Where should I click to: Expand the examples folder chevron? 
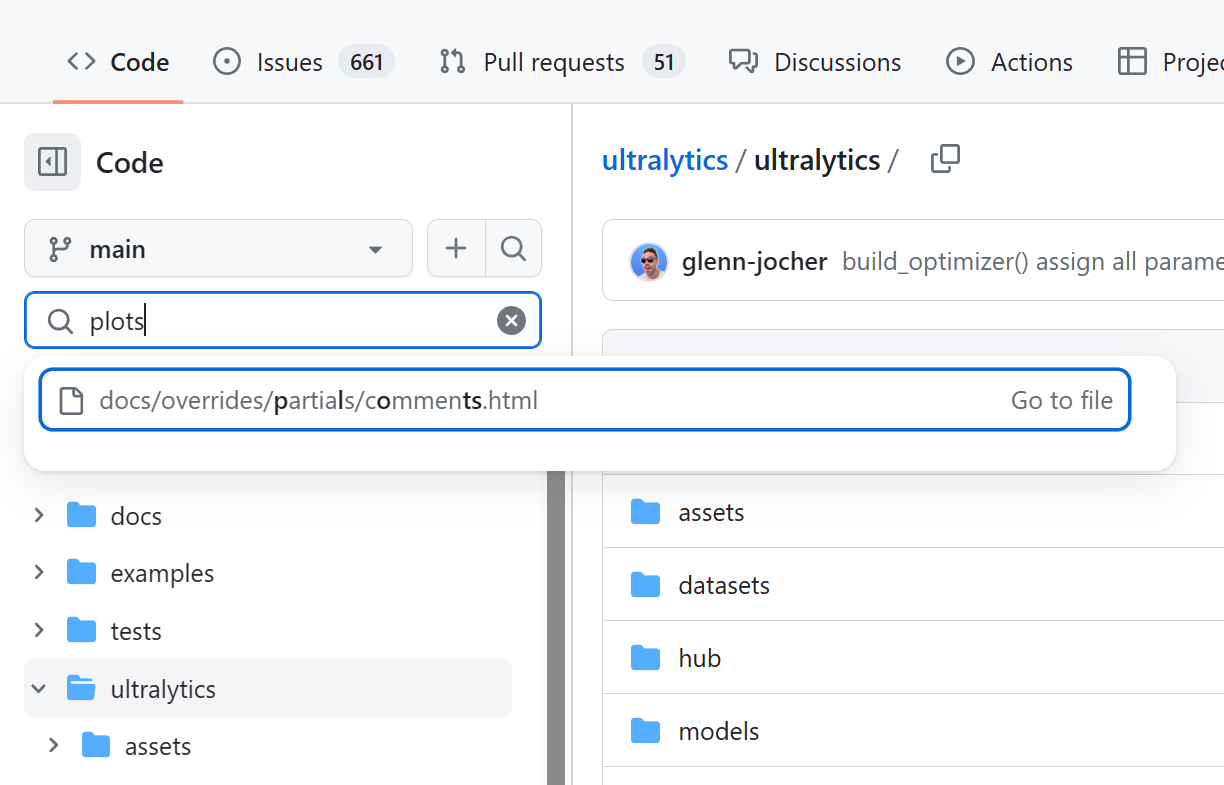point(39,573)
